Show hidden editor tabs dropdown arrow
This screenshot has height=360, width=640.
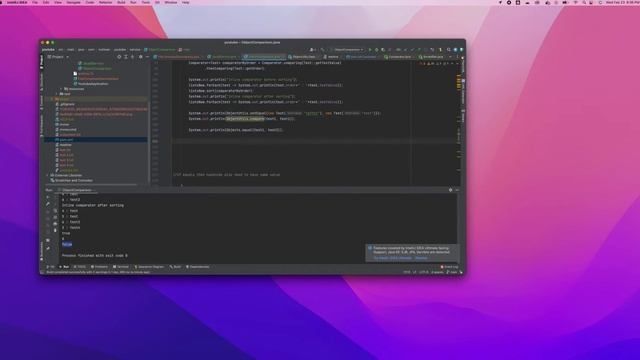[x=450, y=57]
